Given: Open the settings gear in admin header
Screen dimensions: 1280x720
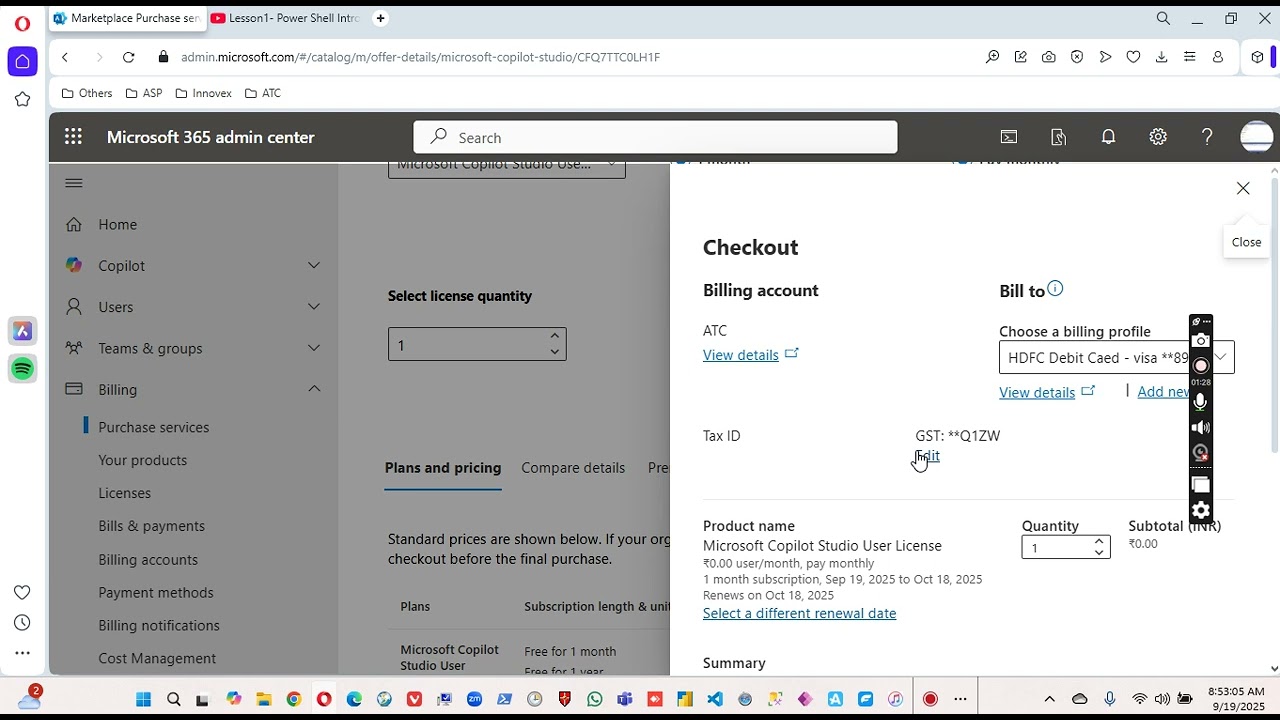Looking at the screenshot, I should [1158, 137].
